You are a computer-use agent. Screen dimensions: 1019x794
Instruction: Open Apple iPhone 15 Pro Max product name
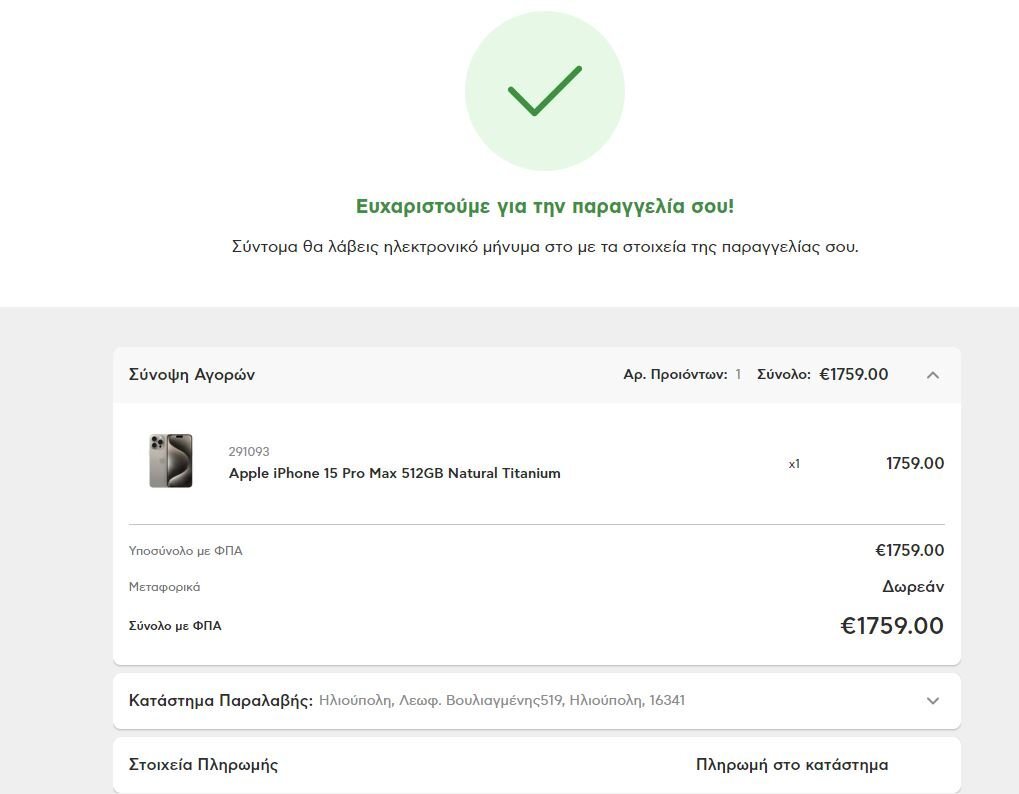(x=394, y=473)
